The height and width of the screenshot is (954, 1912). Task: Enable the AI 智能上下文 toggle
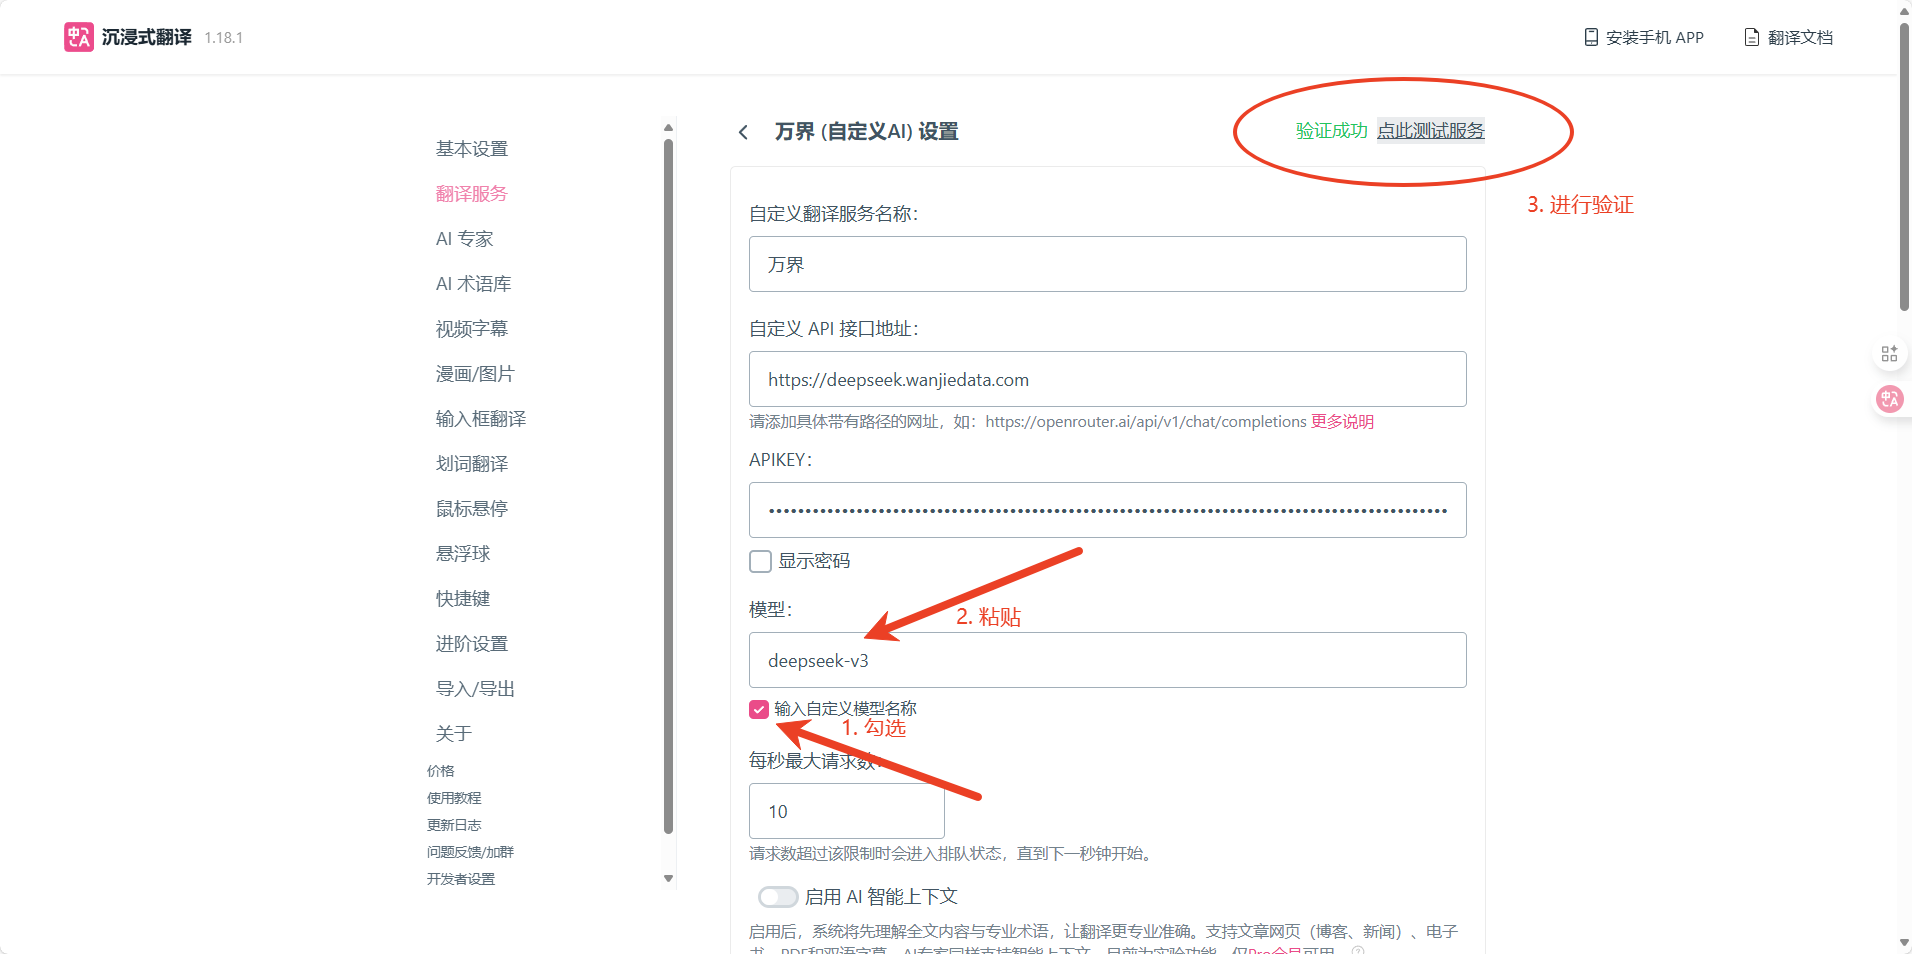777,896
